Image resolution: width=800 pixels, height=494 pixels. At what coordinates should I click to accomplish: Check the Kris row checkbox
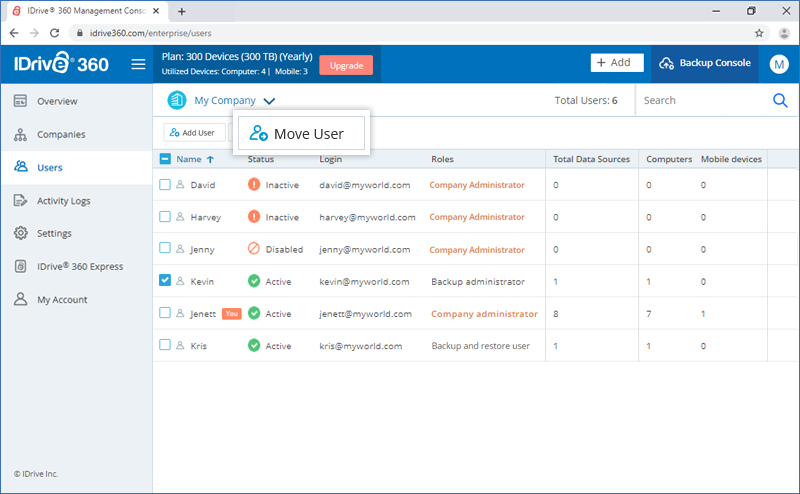point(165,344)
